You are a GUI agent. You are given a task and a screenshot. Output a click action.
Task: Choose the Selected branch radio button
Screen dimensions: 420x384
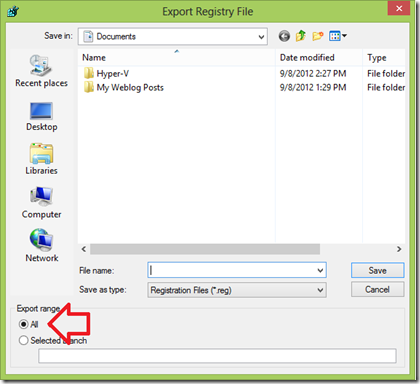click(24, 340)
